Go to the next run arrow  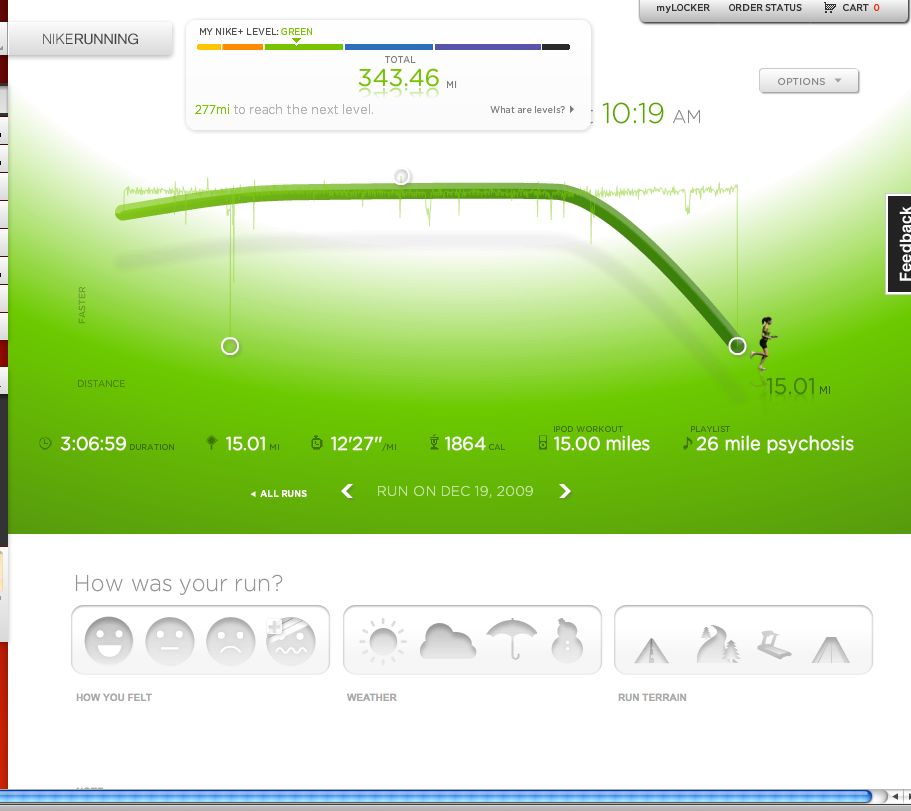click(565, 491)
